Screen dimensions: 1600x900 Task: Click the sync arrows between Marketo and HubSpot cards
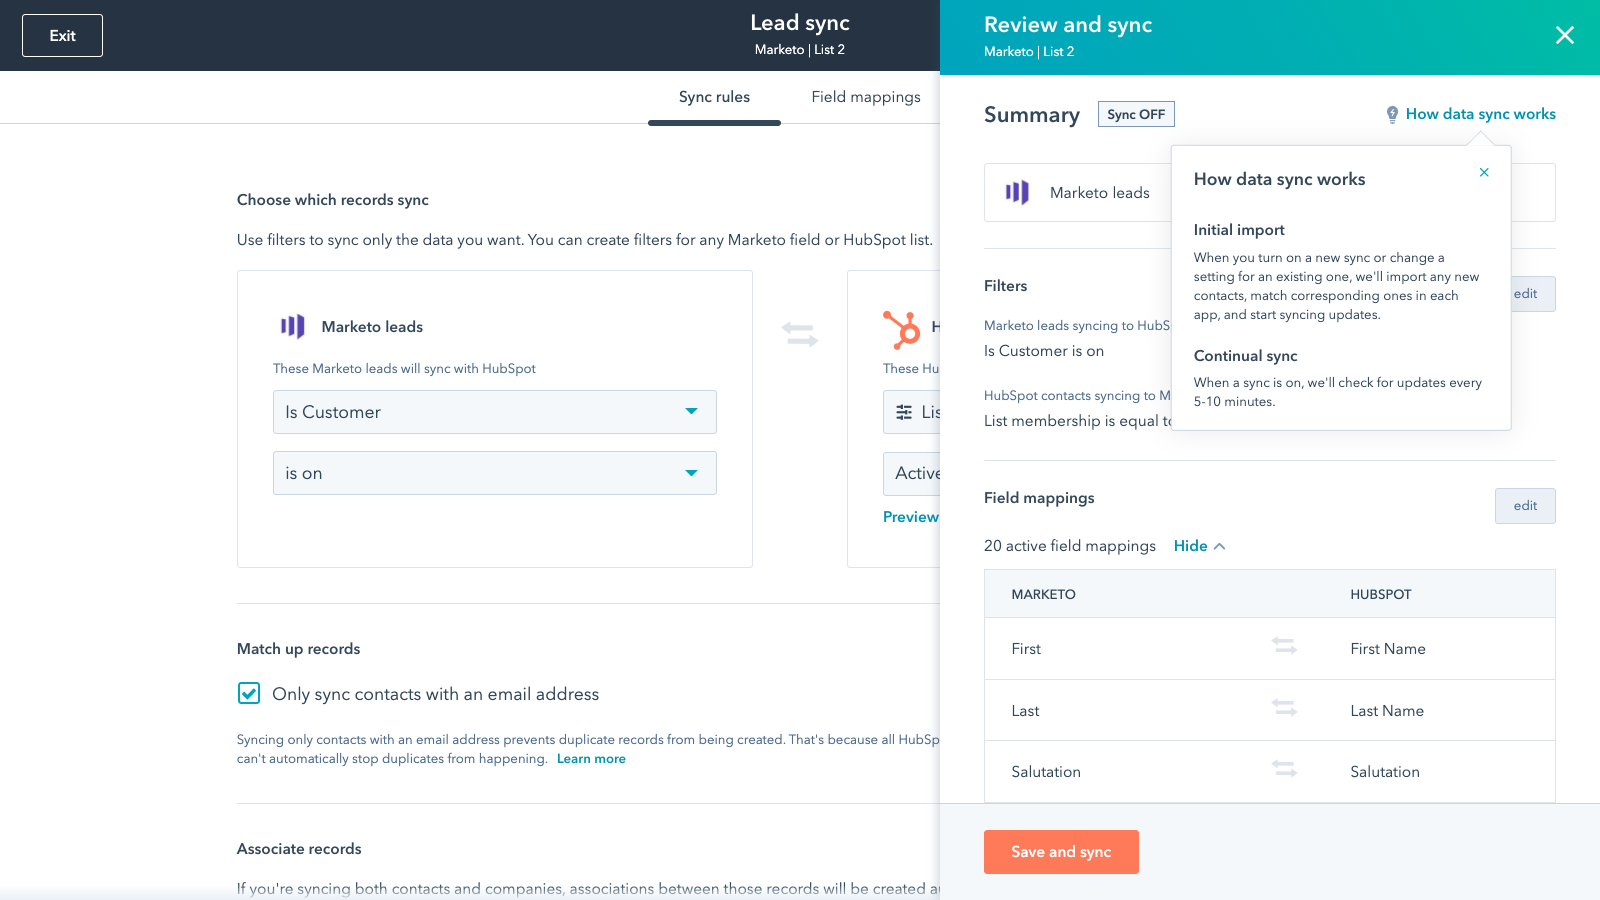coord(799,335)
